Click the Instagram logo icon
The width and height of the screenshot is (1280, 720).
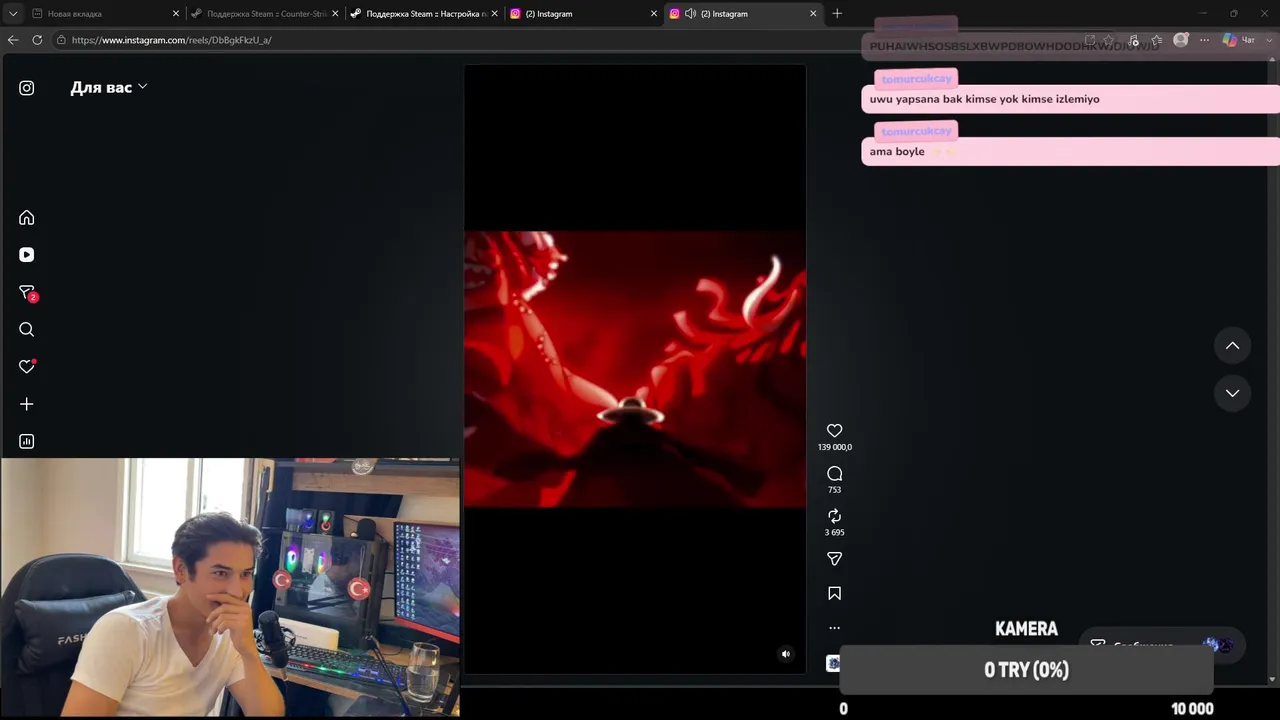pos(27,88)
